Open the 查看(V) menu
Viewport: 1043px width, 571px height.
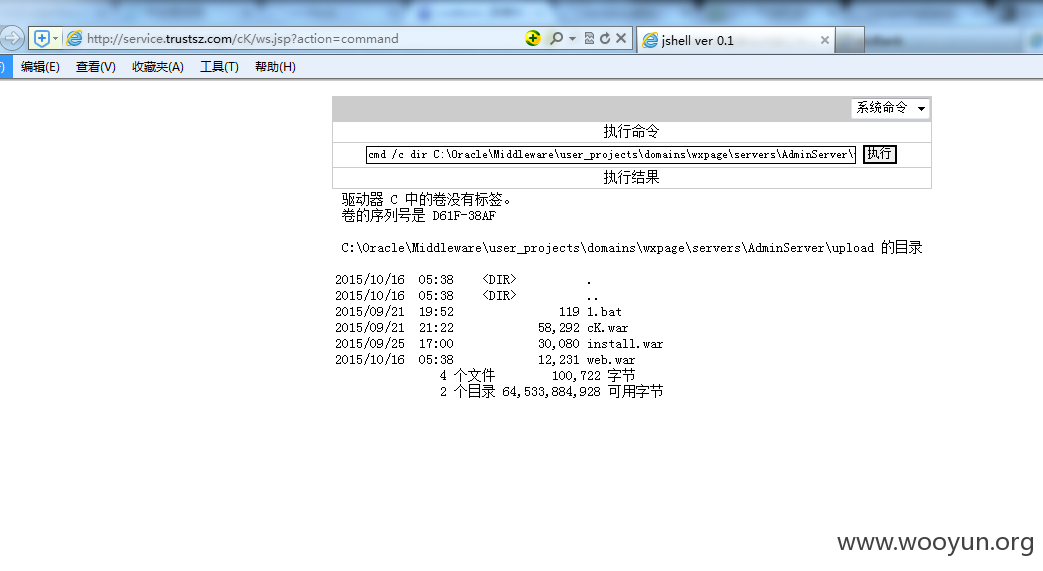pyautogui.click(x=95, y=67)
